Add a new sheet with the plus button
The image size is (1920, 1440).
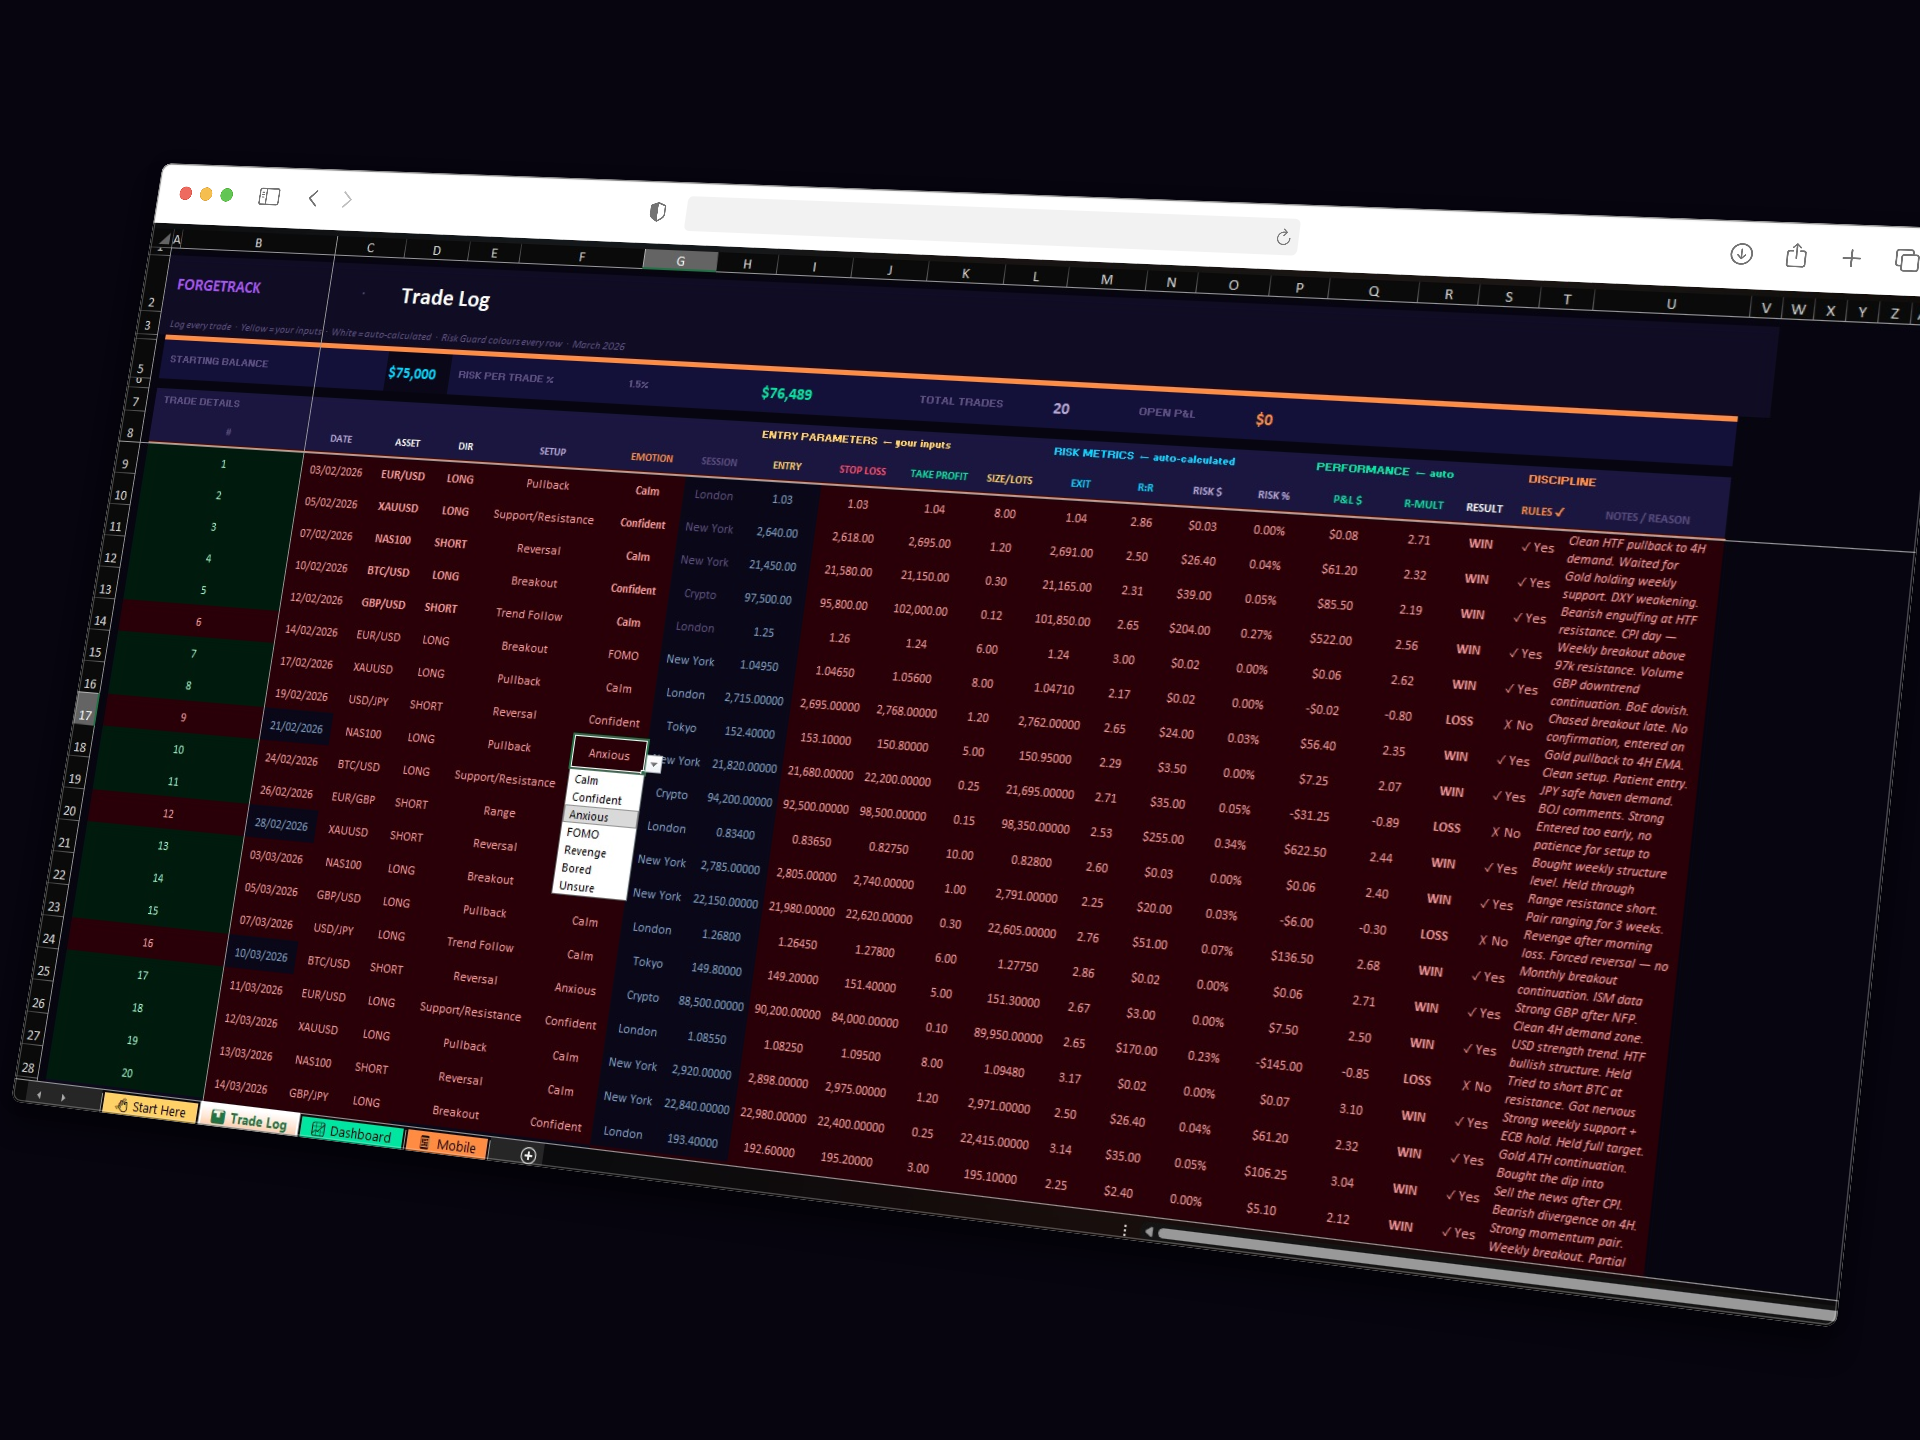[527, 1153]
